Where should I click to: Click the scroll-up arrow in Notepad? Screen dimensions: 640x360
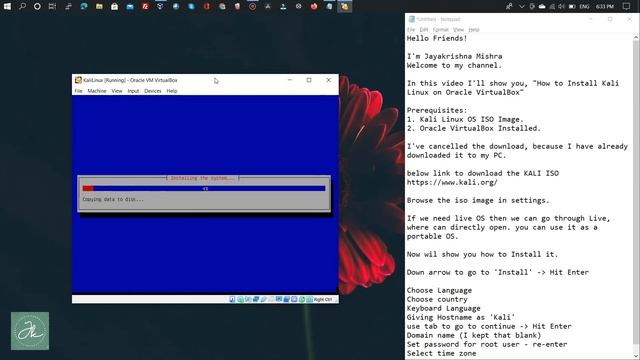click(x=636, y=38)
